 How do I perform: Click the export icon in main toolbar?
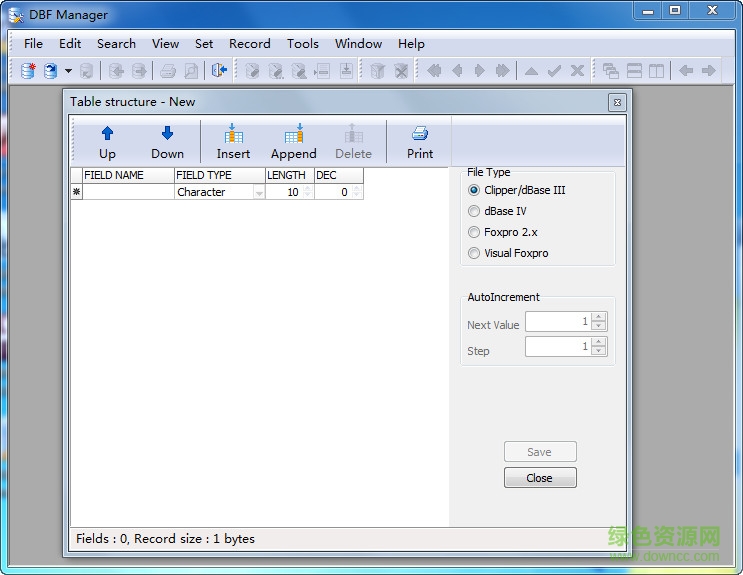click(139, 71)
